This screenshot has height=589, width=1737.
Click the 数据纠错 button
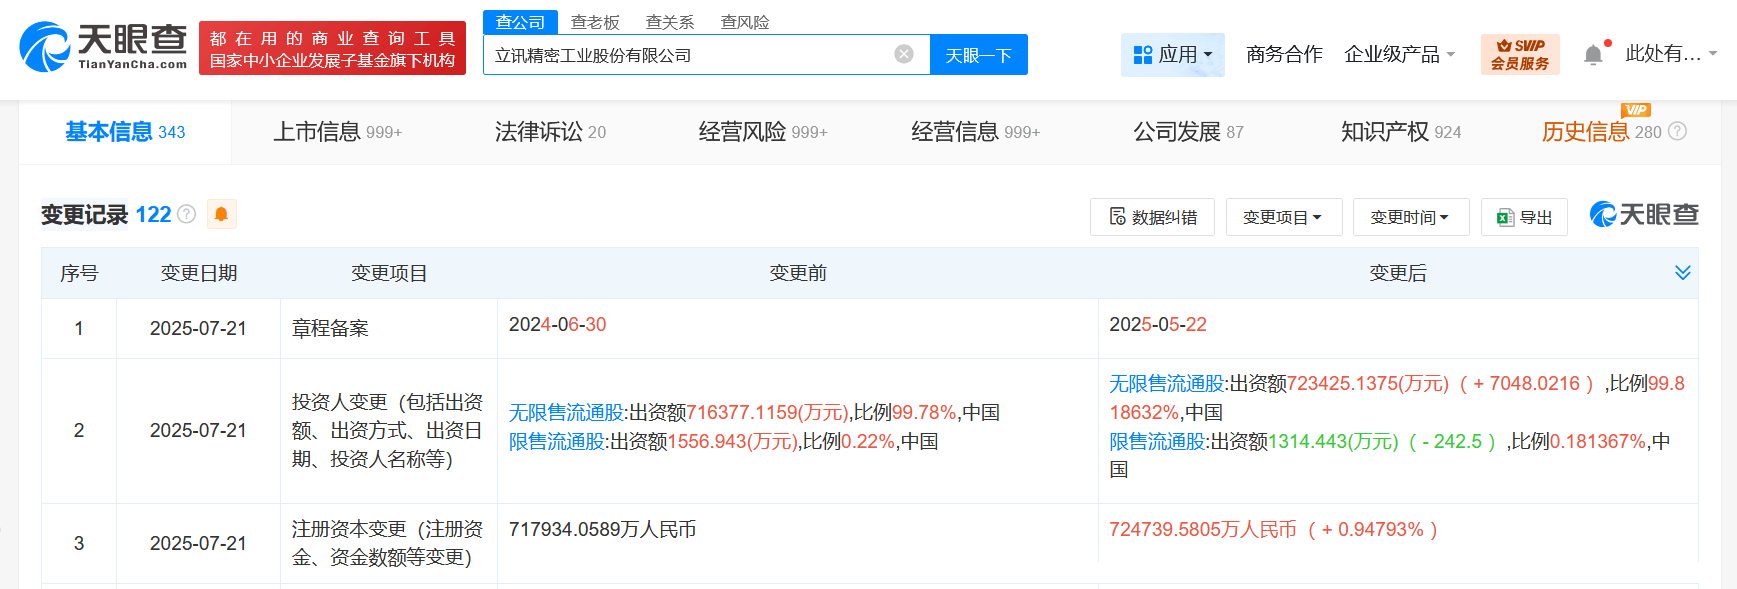click(x=1152, y=217)
